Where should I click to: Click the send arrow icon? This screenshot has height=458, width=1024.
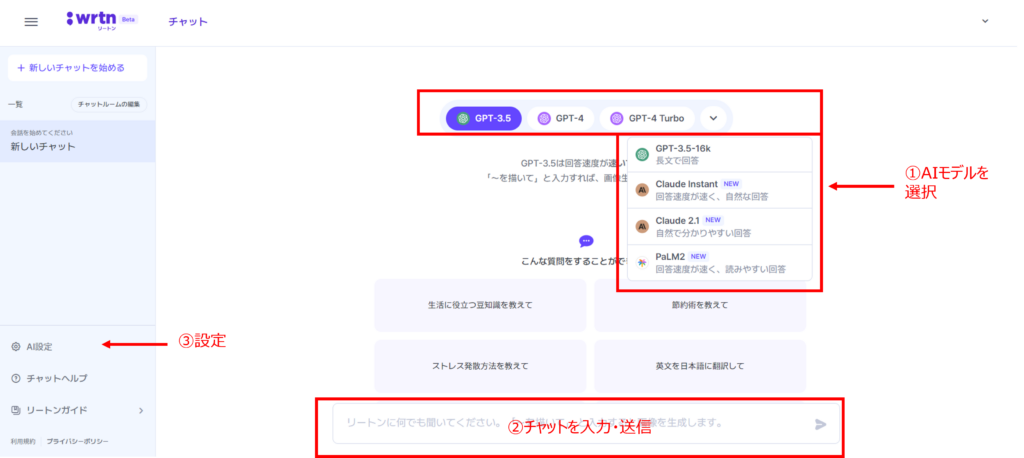[821, 425]
